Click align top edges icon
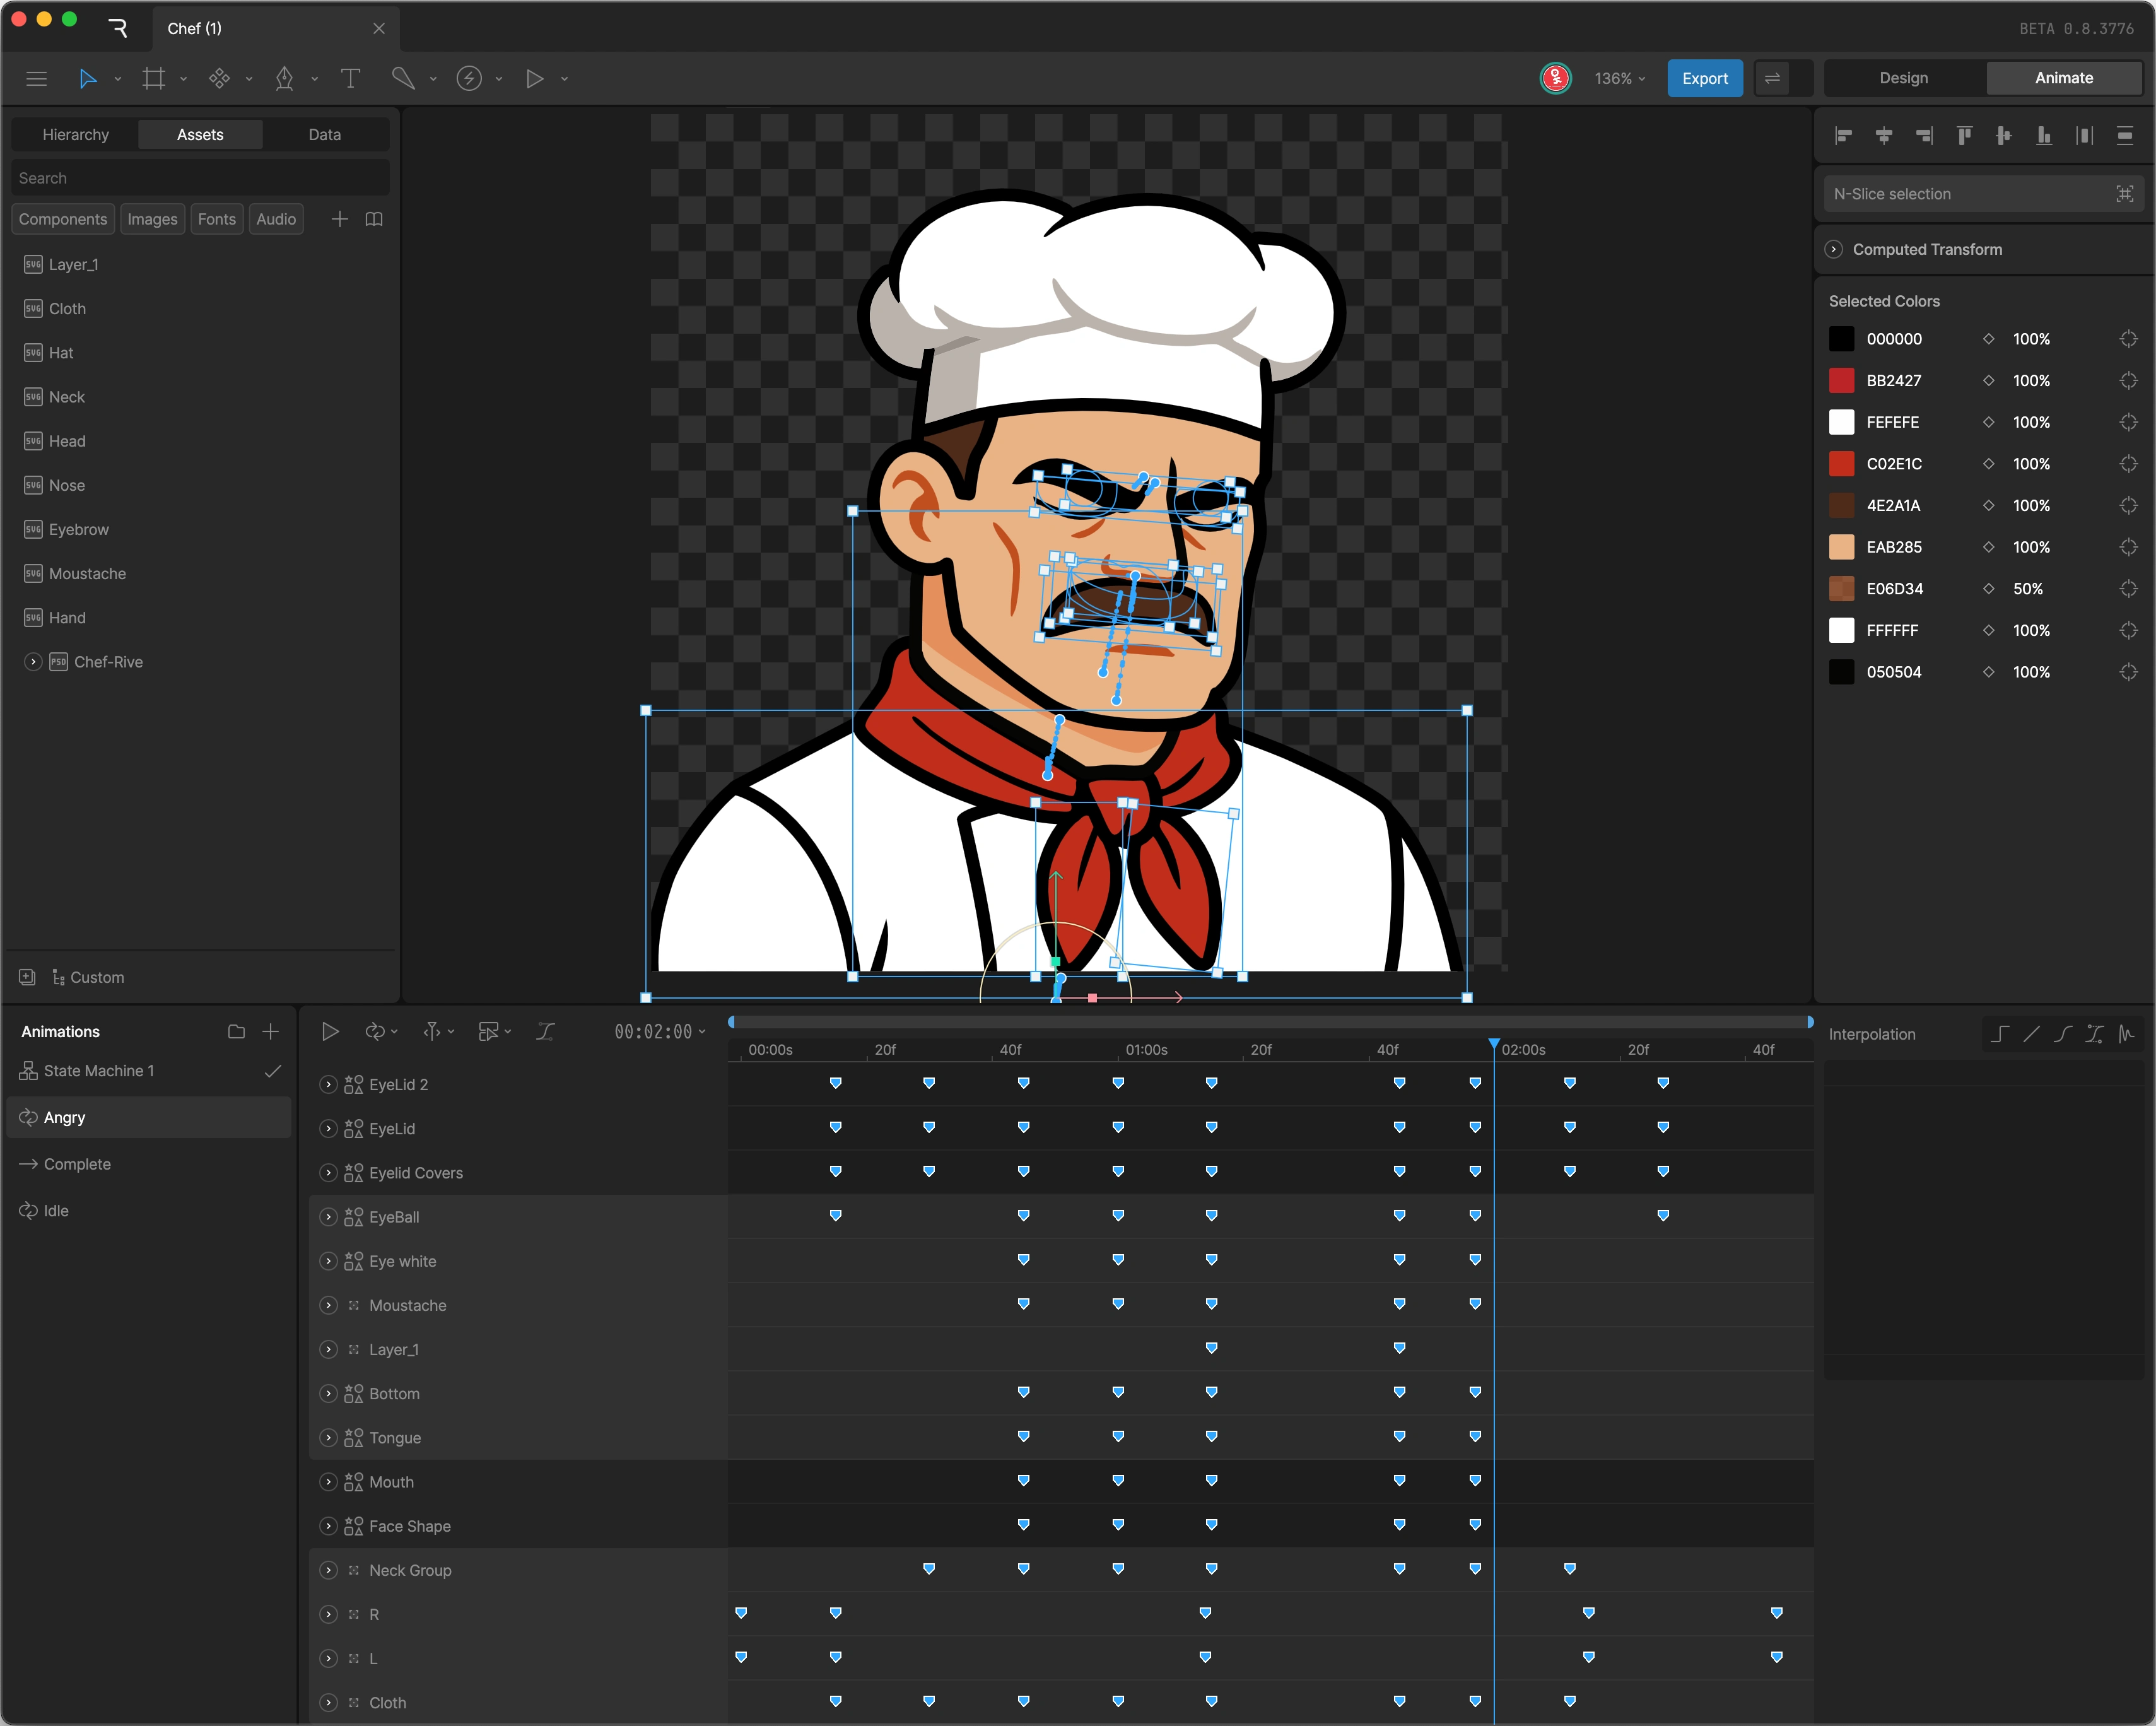This screenshot has height=1726, width=2156. click(x=1964, y=136)
